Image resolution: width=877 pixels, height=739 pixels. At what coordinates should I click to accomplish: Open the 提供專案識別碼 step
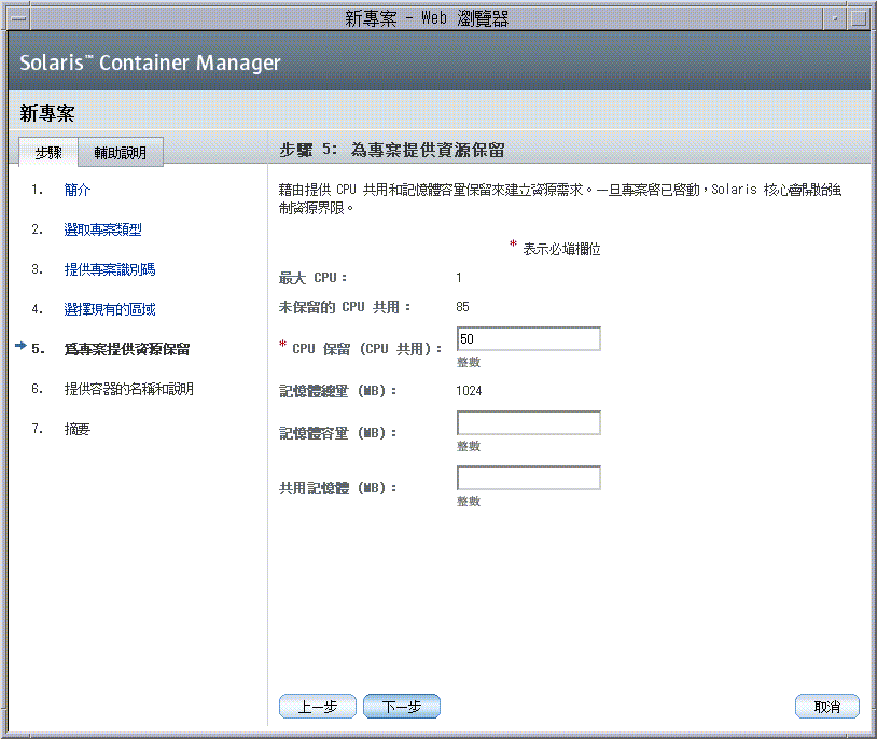coord(110,269)
